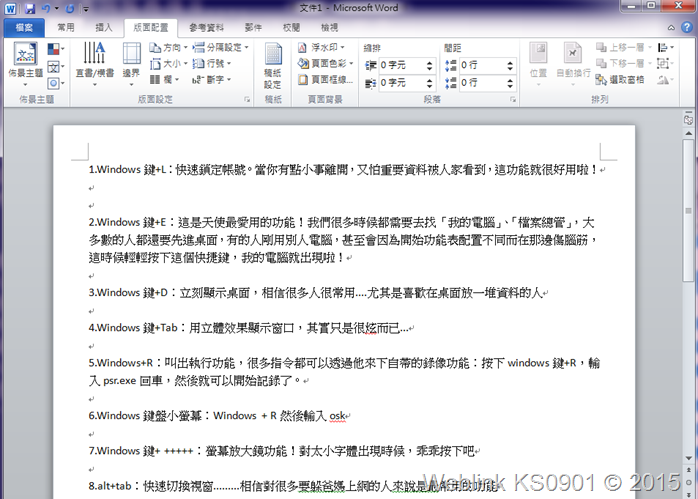Open the Align objects dropdown icon
This screenshot has width=698, height=499.
[x=666, y=47]
